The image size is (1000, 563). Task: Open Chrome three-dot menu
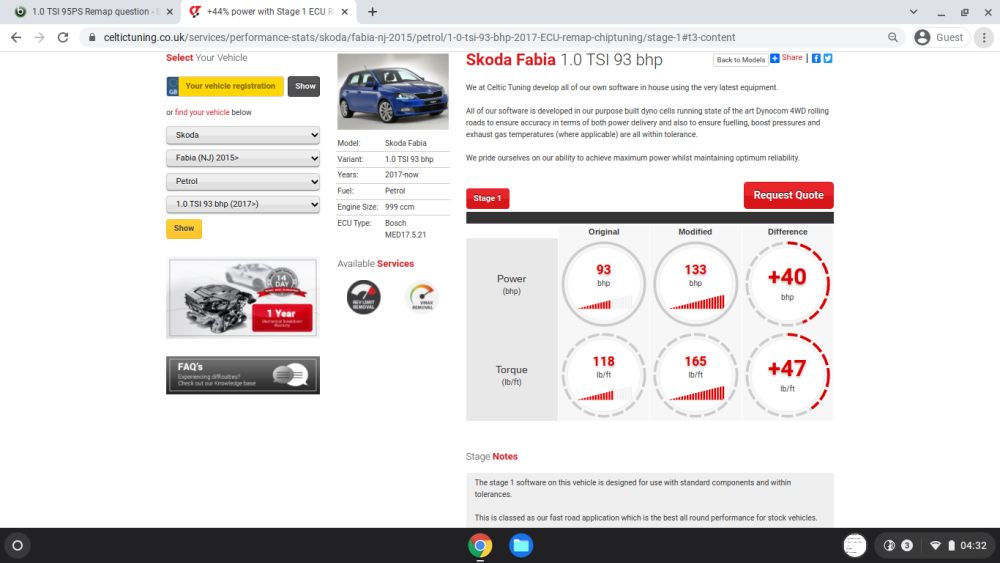[984, 38]
